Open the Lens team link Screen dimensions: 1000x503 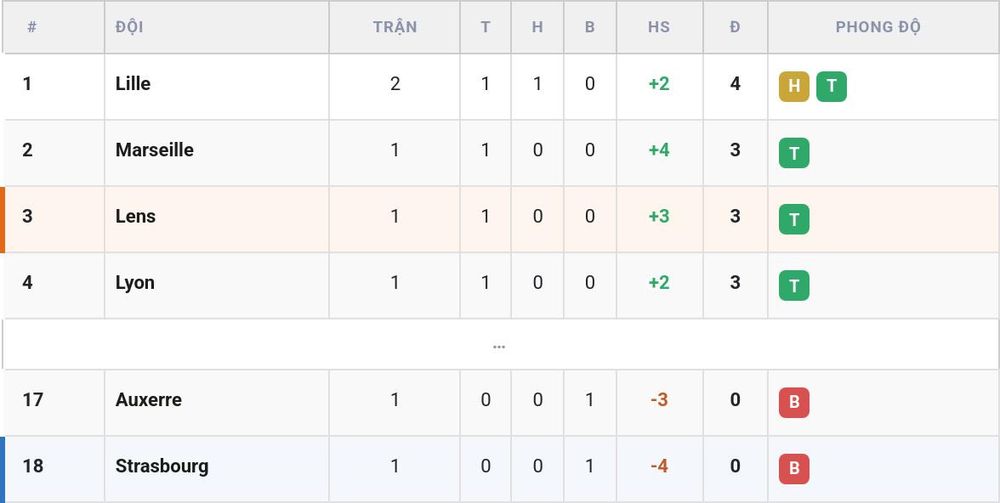[135, 216]
